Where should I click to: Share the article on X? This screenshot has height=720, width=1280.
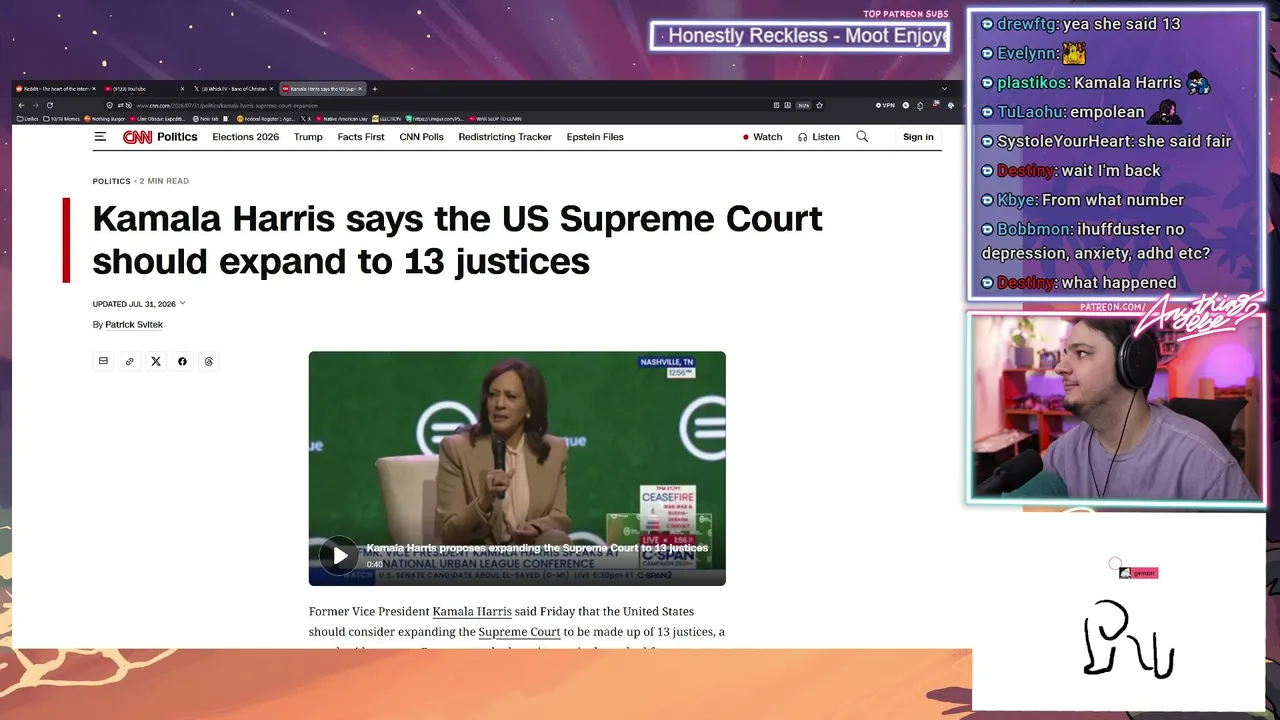pos(156,361)
